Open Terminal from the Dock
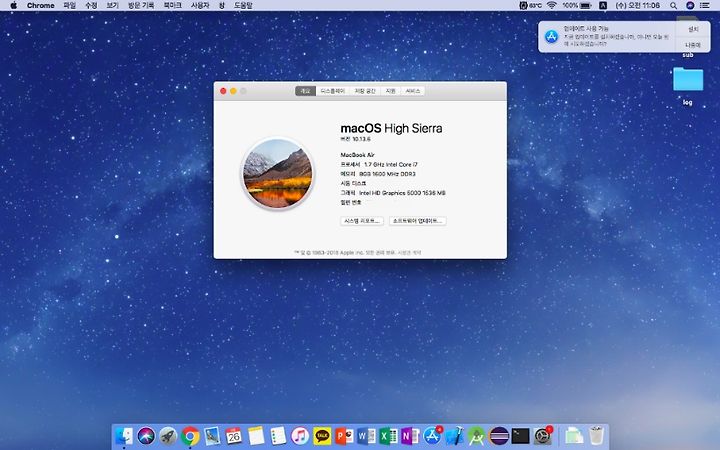 pos(520,436)
